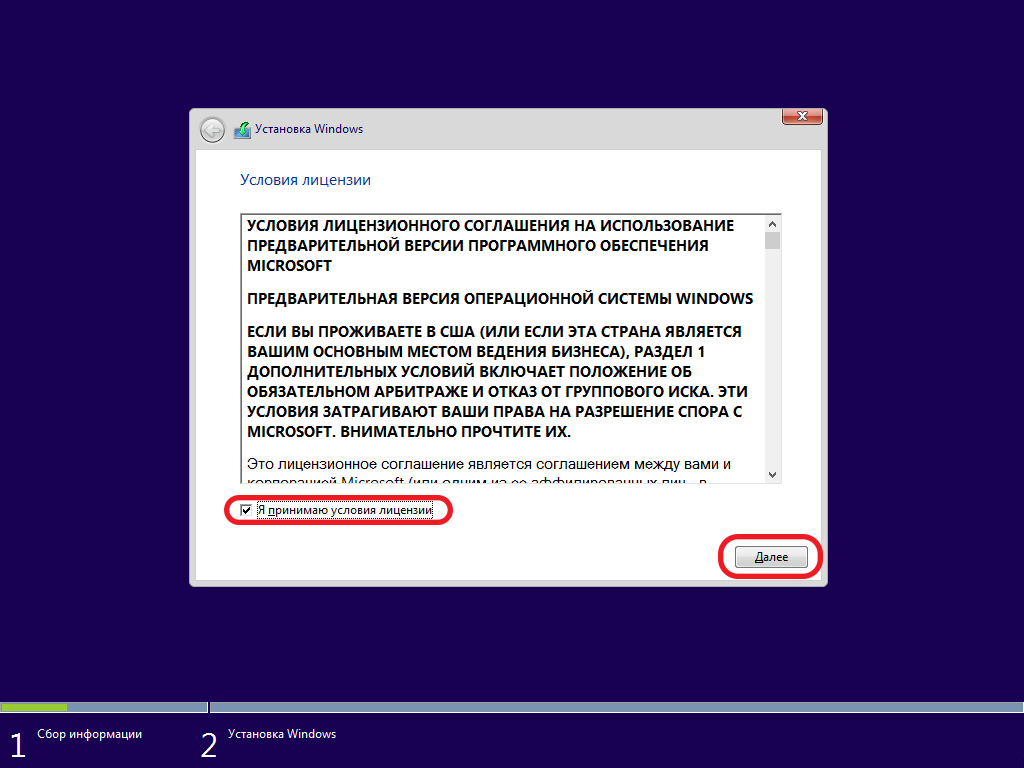Click the "Условия лицензии" blue heading
The width and height of the screenshot is (1024, 768).
pyautogui.click(x=305, y=180)
